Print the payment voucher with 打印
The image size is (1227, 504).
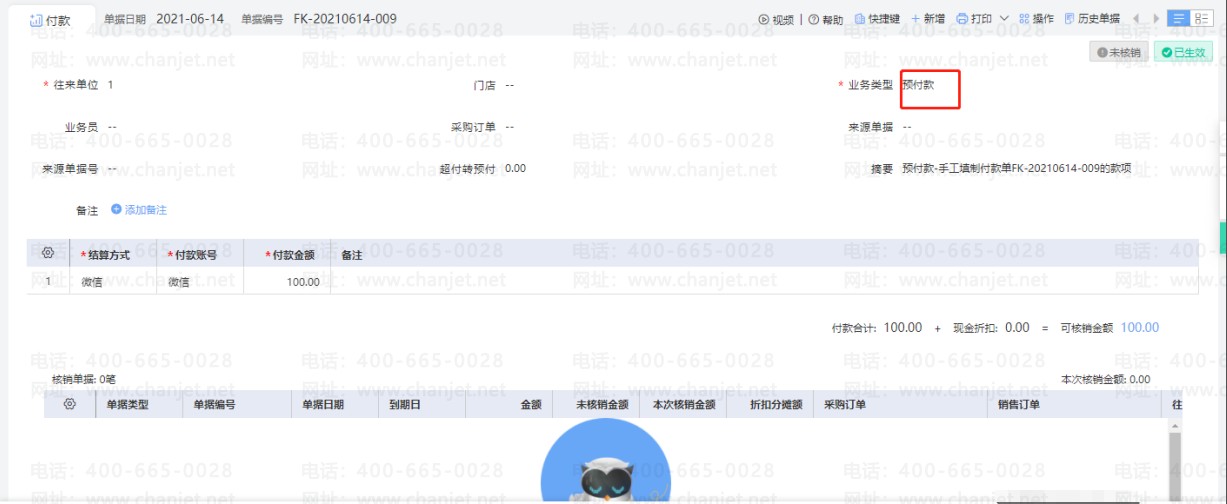click(974, 19)
